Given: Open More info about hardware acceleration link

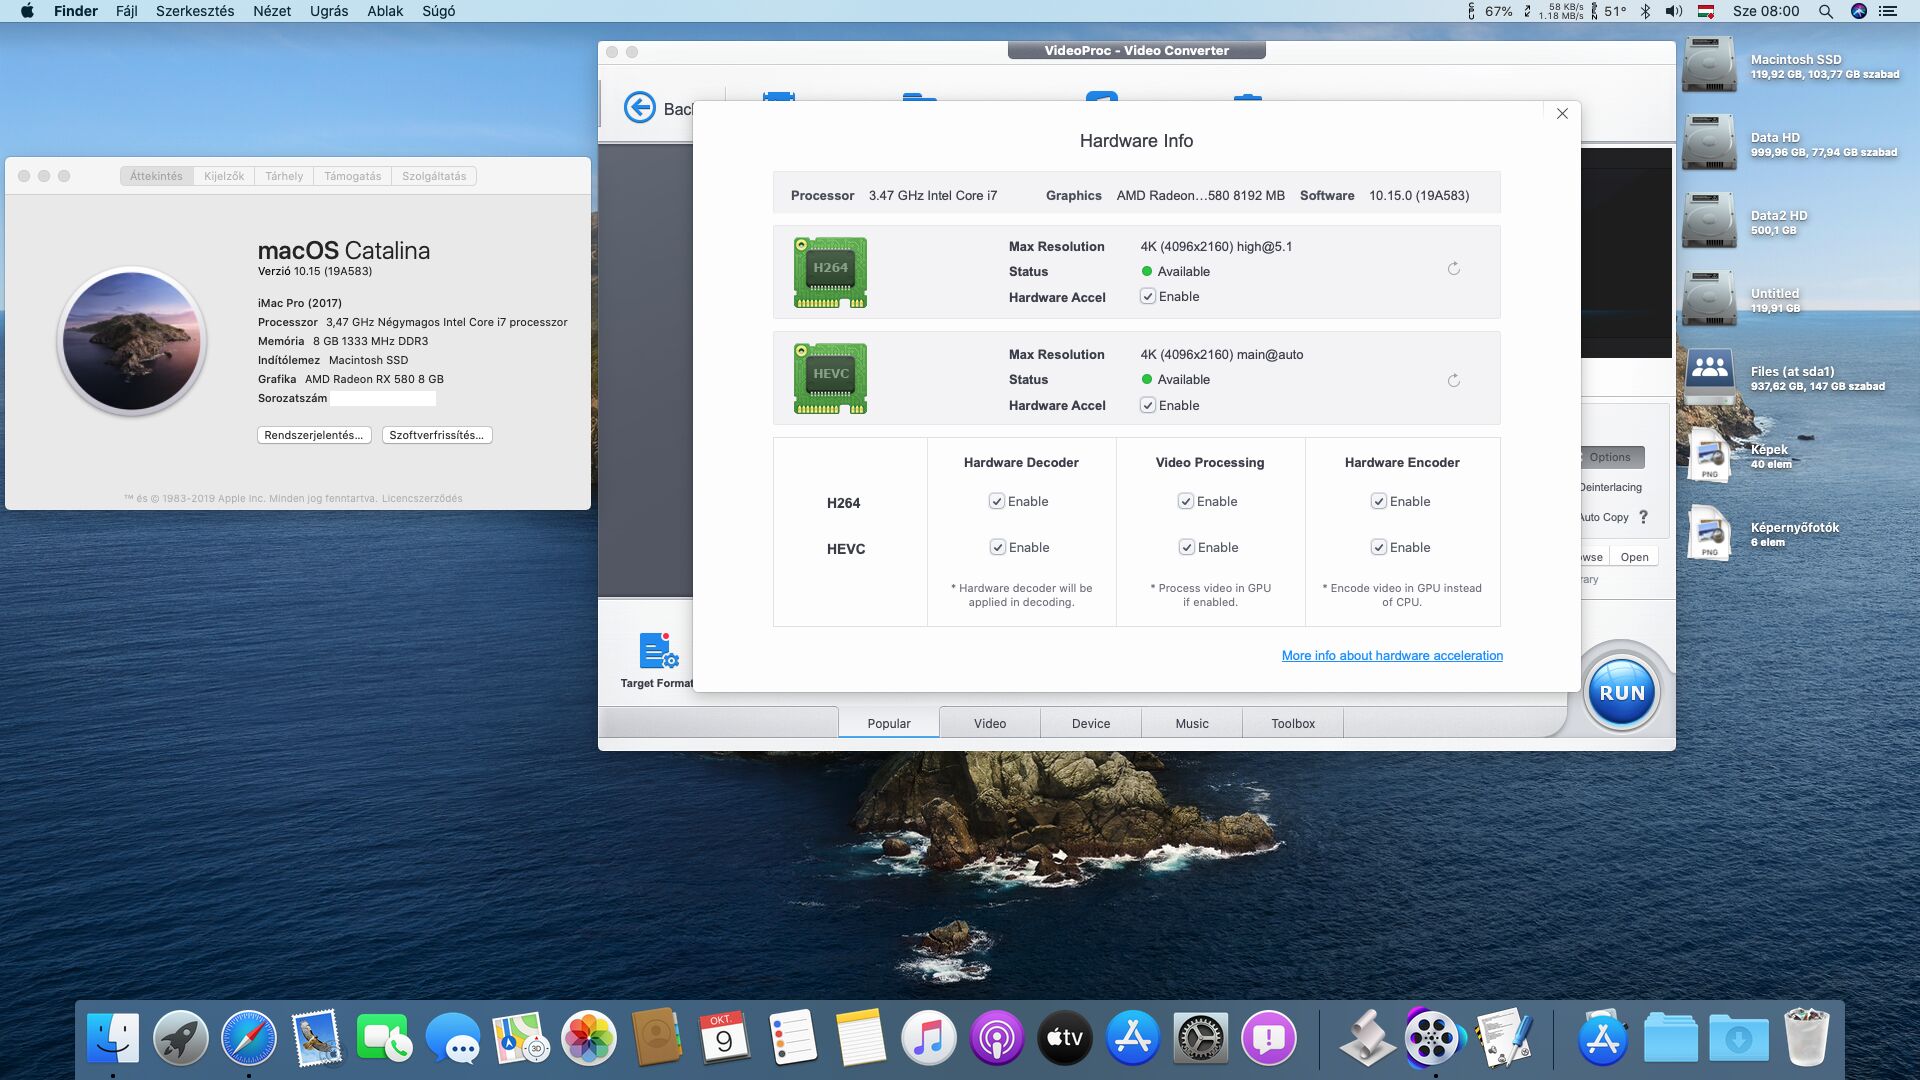Looking at the screenshot, I should pyautogui.click(x=1392, y=655).
